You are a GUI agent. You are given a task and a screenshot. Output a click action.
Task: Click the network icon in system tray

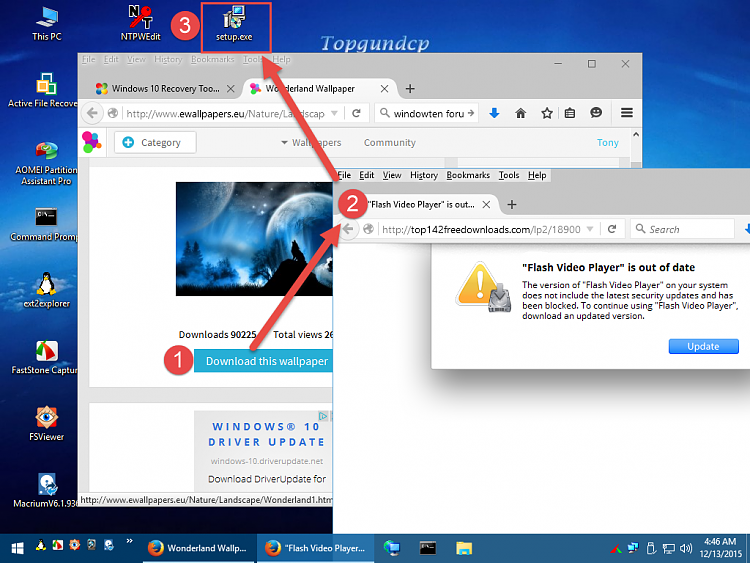(x=668, y=549)
